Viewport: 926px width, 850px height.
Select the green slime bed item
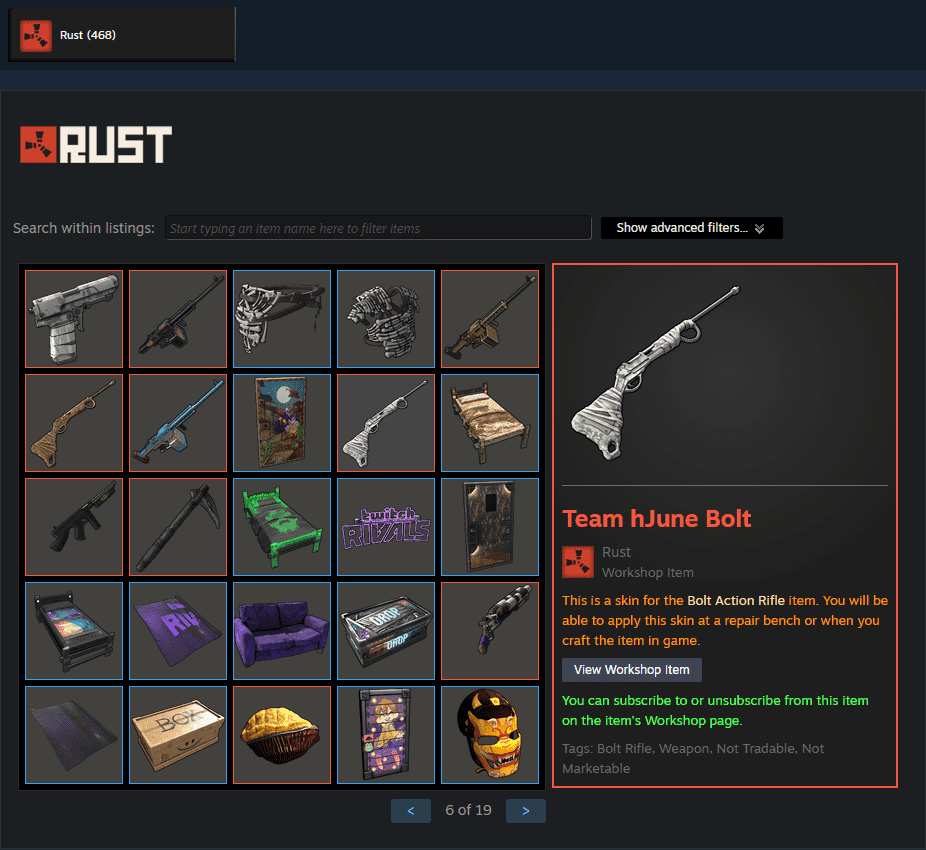[282, 527]
